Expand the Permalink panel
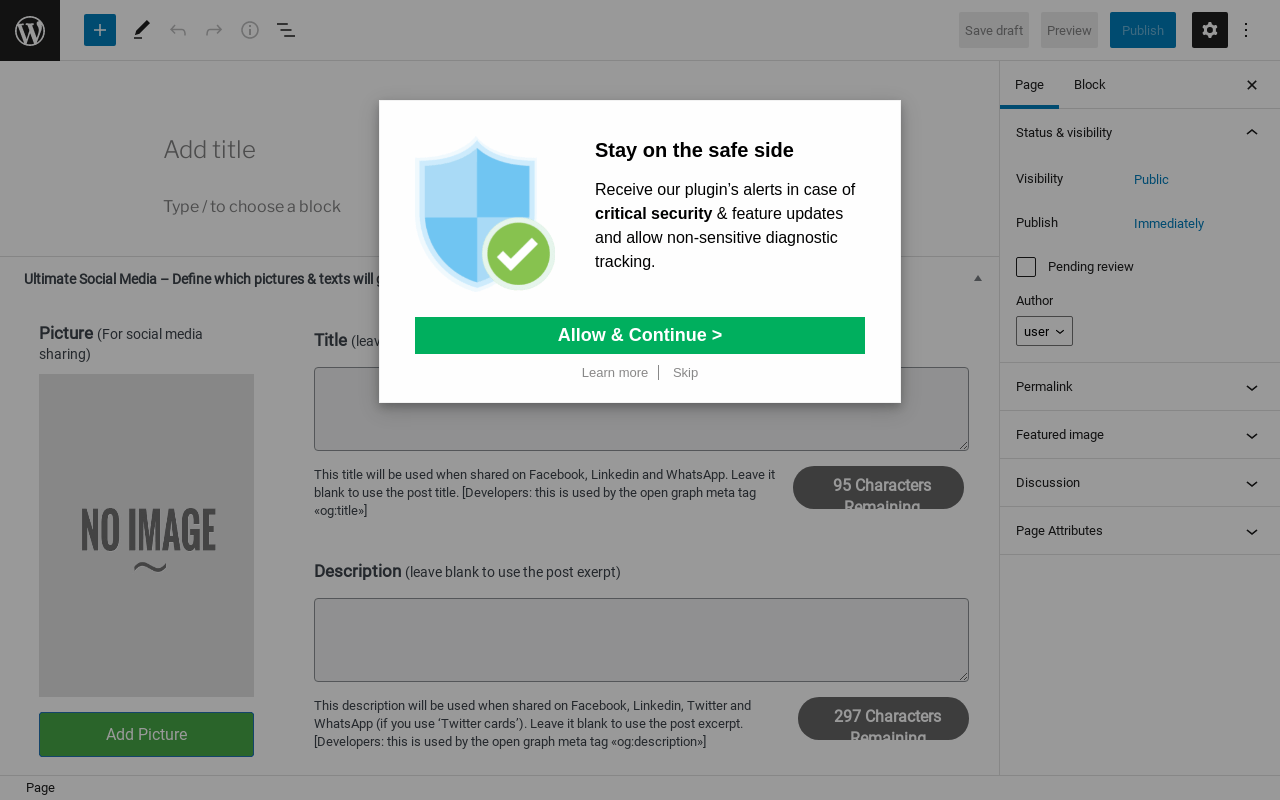 (x=1139, y=387)
